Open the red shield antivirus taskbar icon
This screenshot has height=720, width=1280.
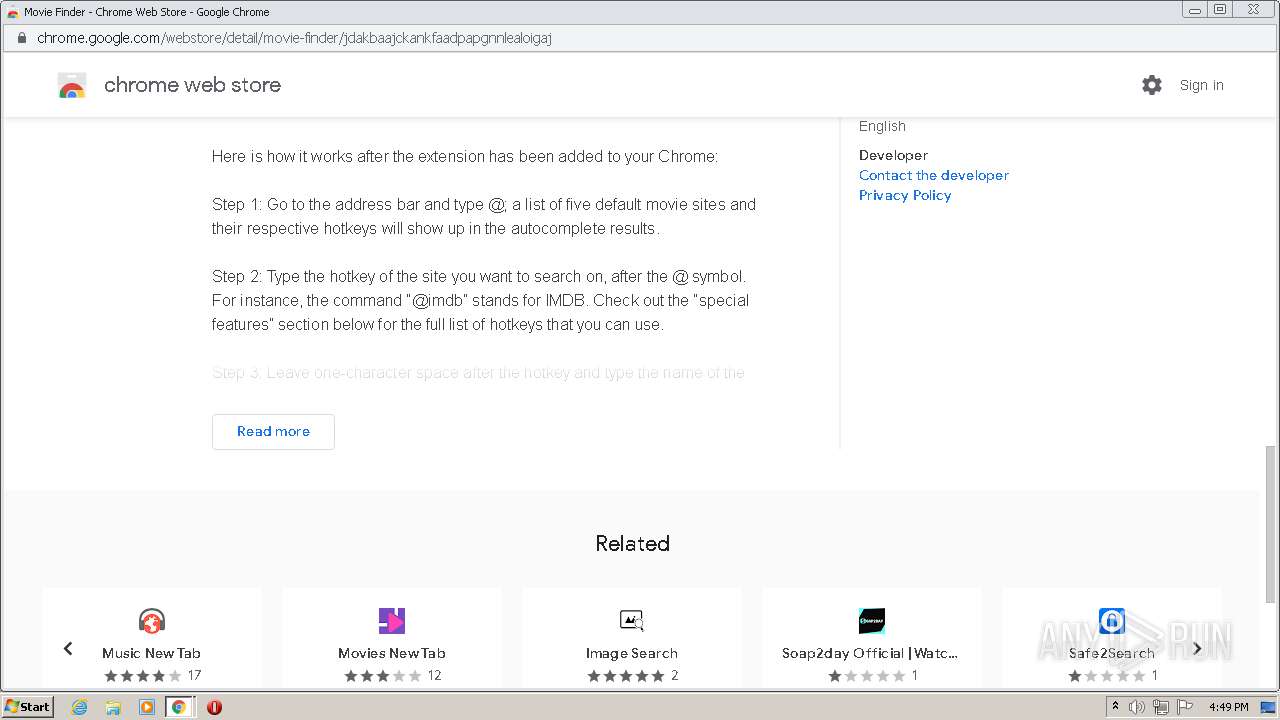click(x=214, y=707)
